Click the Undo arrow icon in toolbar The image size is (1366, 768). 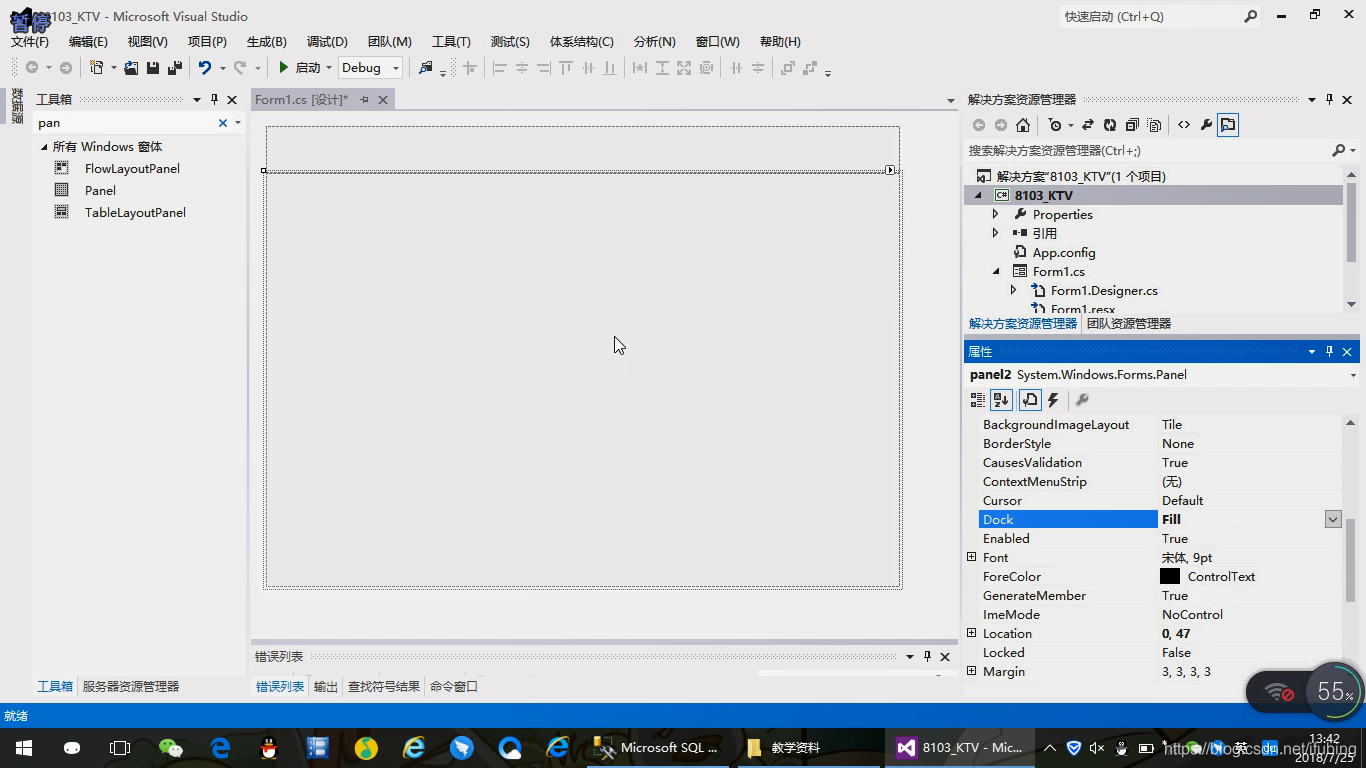pyautogui.click(x=205, y=68)
